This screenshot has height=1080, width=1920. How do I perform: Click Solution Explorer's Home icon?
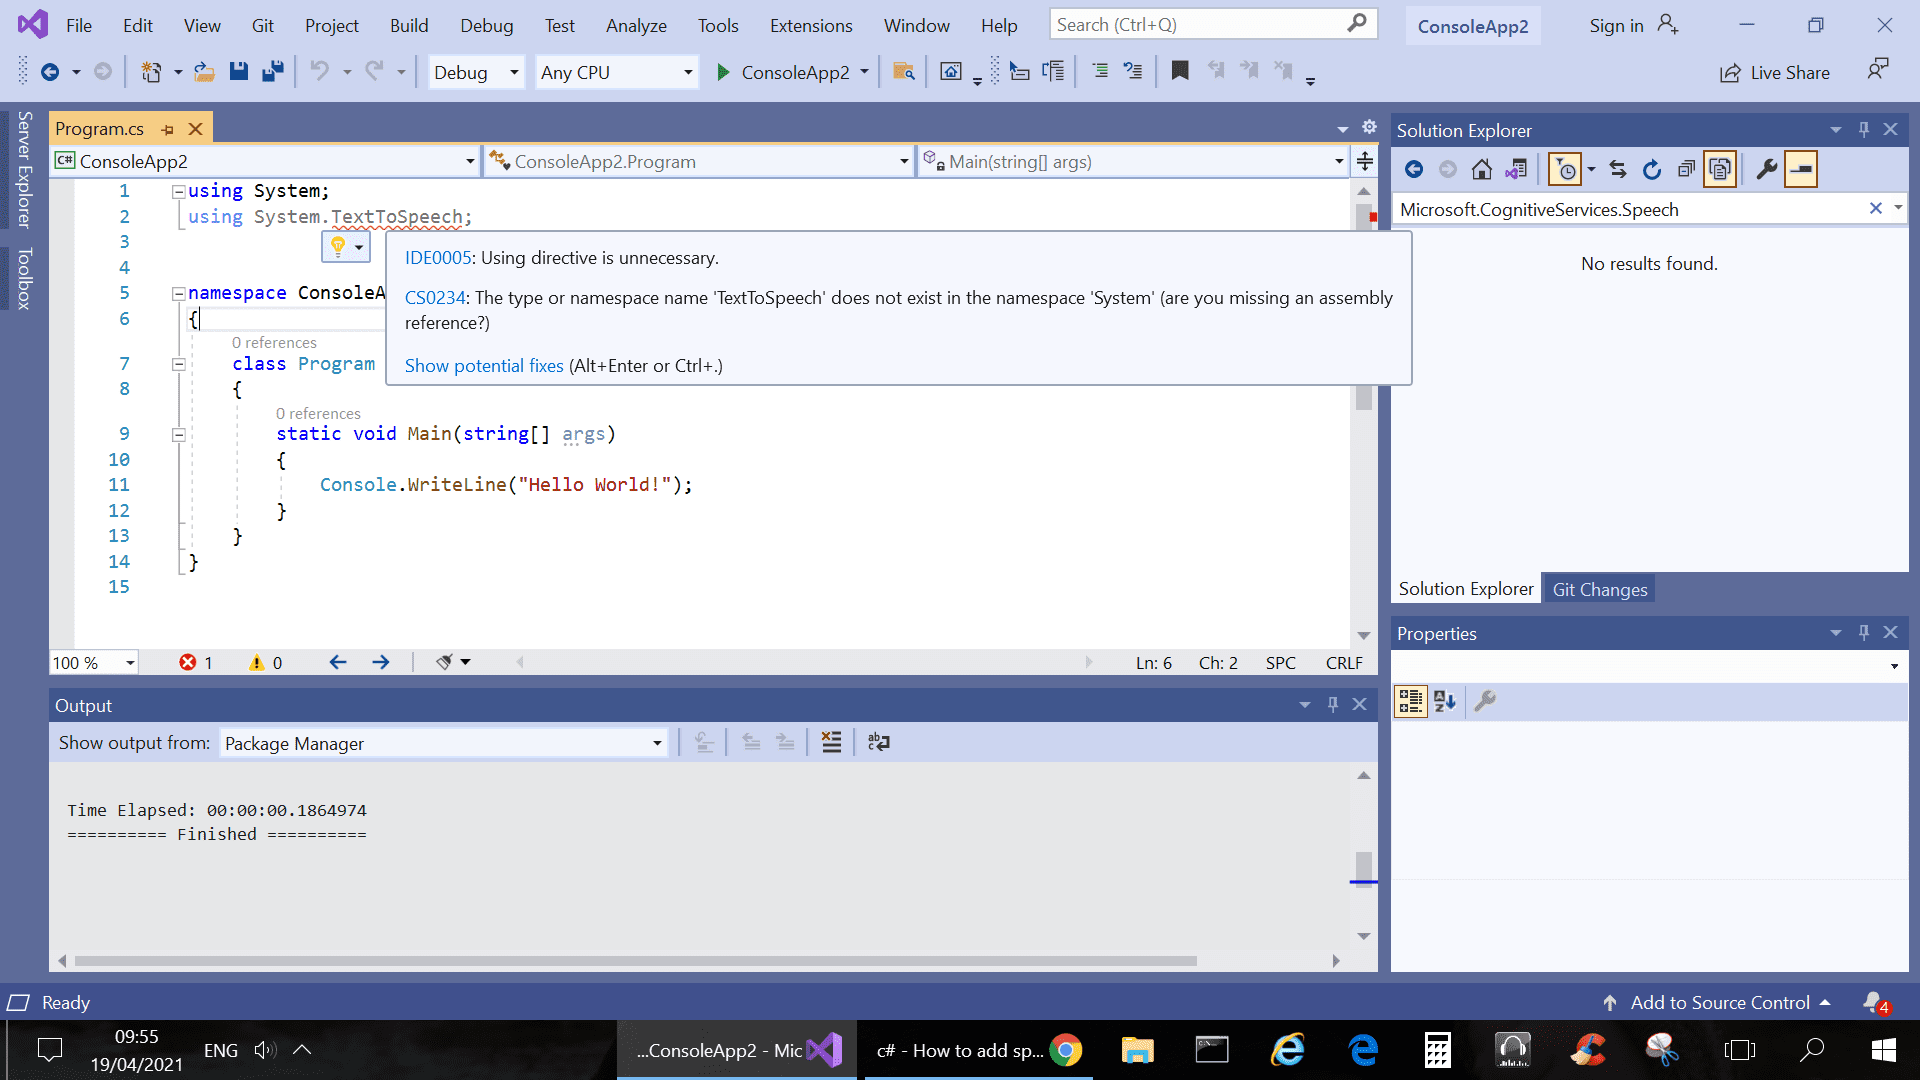click(x=1481, y=170)
